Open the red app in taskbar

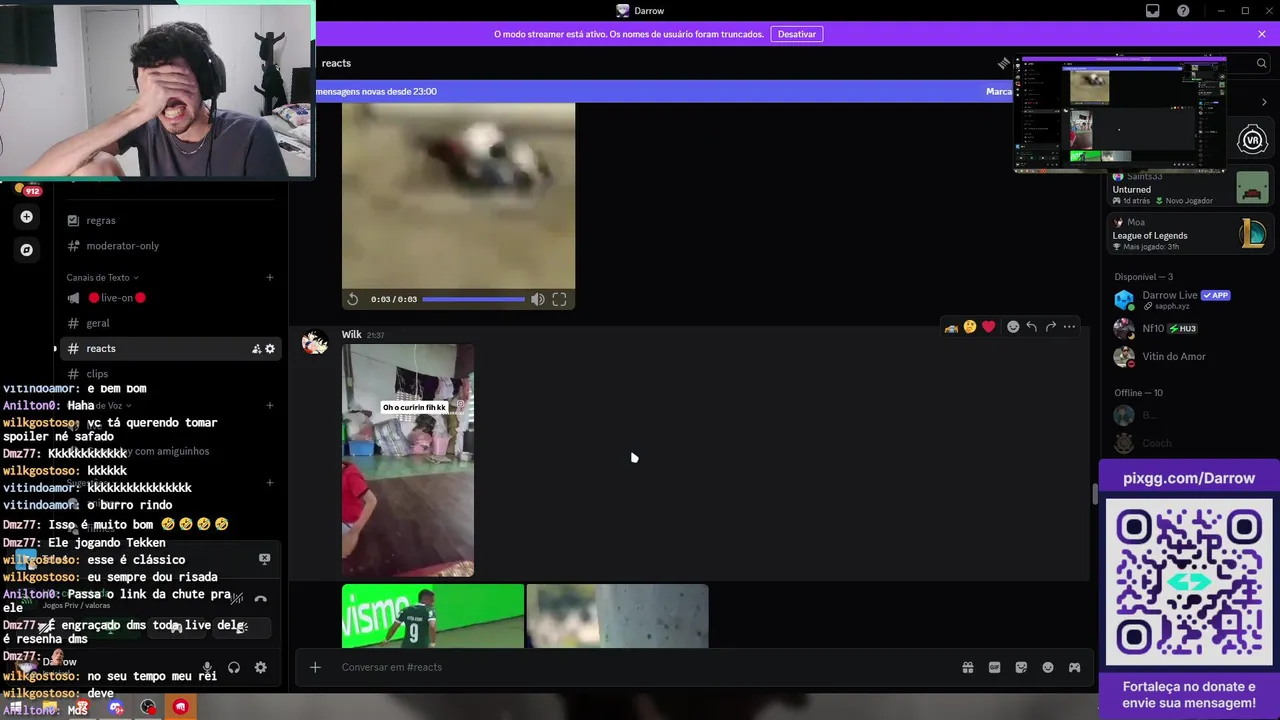point(181,707)
